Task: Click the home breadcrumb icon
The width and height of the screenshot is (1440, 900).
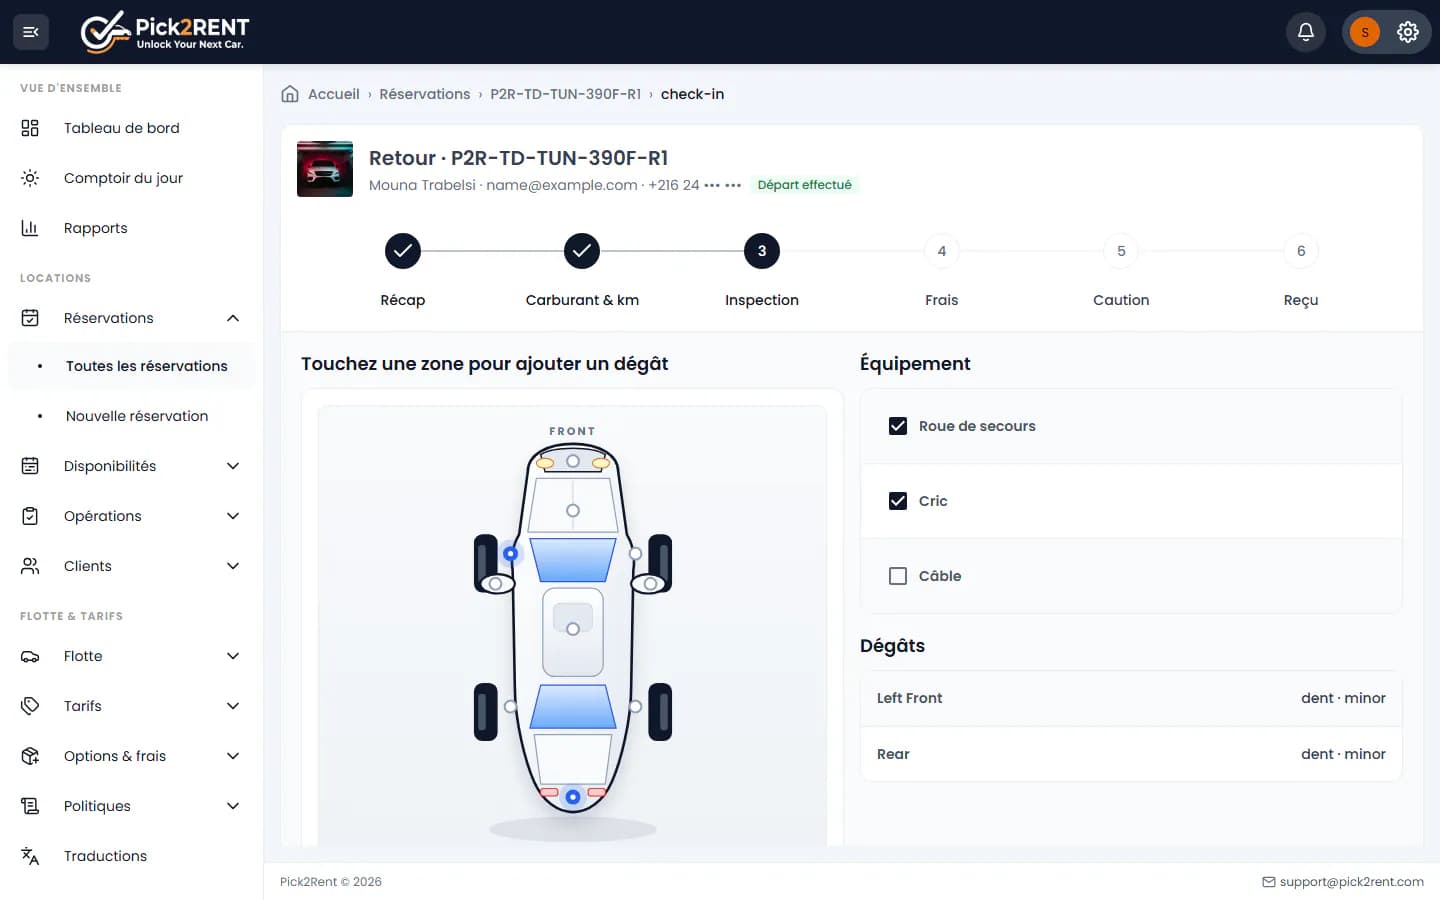Action: tap(290, 94)
